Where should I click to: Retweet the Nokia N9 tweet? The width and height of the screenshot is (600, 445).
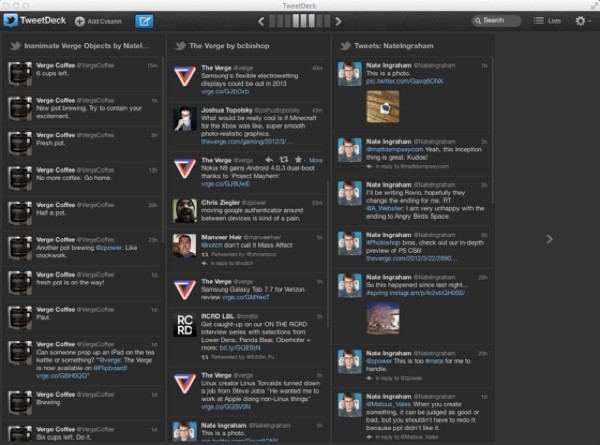(x=284, y=160)
